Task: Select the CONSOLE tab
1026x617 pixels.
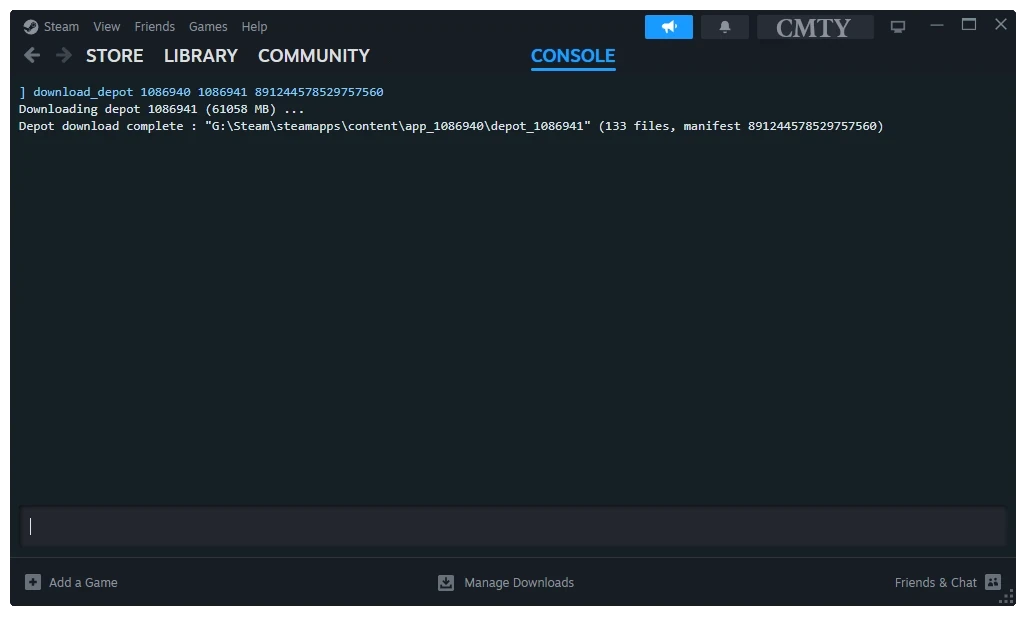Action: click(573, 56)
